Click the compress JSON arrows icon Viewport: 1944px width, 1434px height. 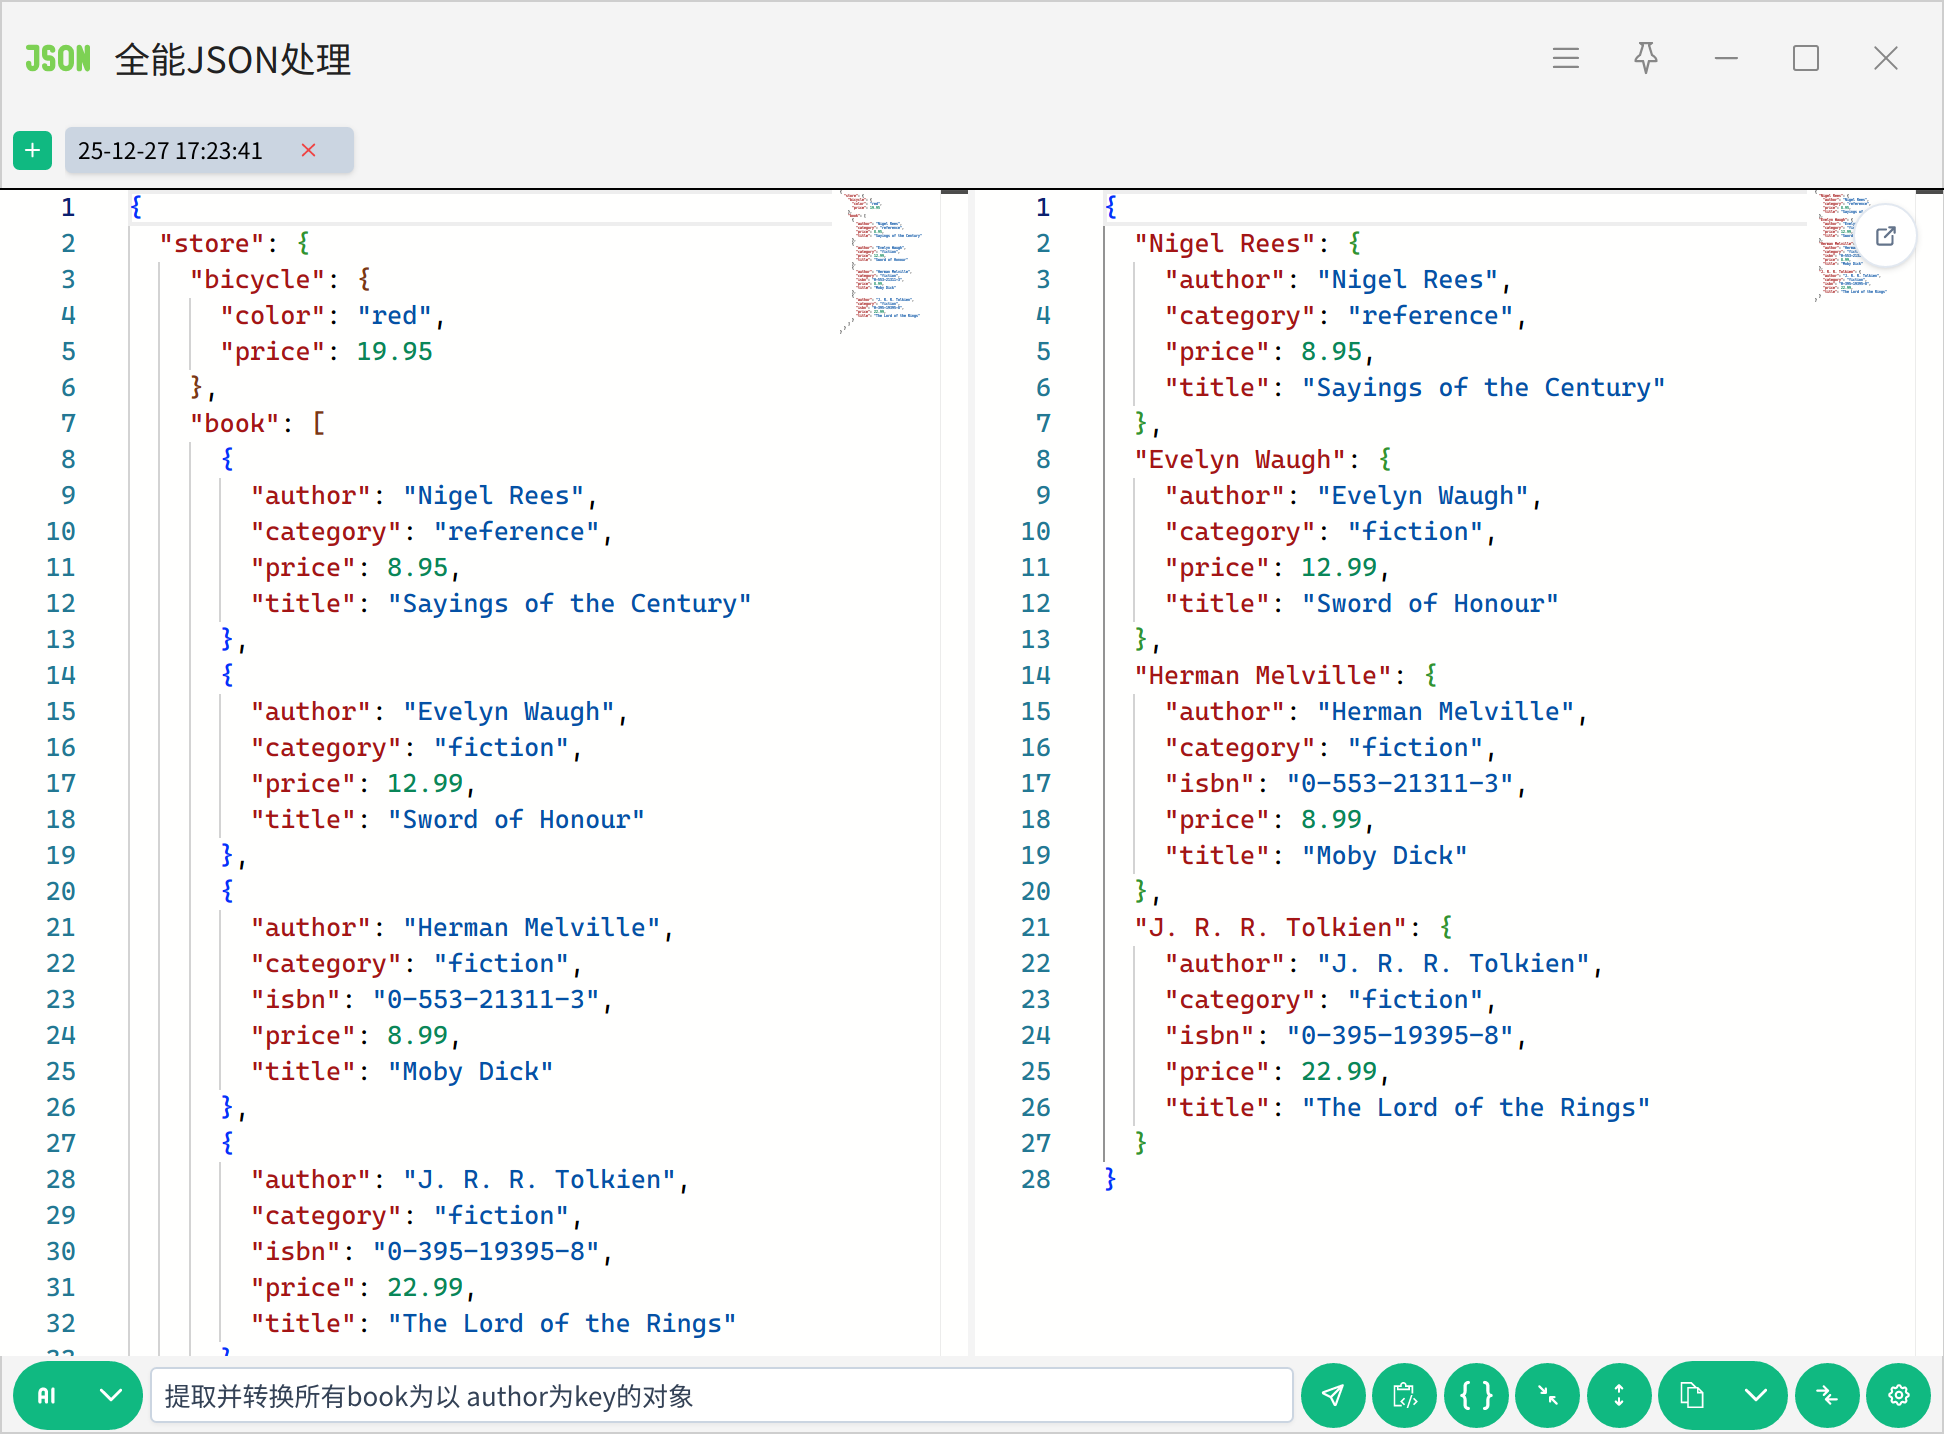[x=1547, y=1395]
